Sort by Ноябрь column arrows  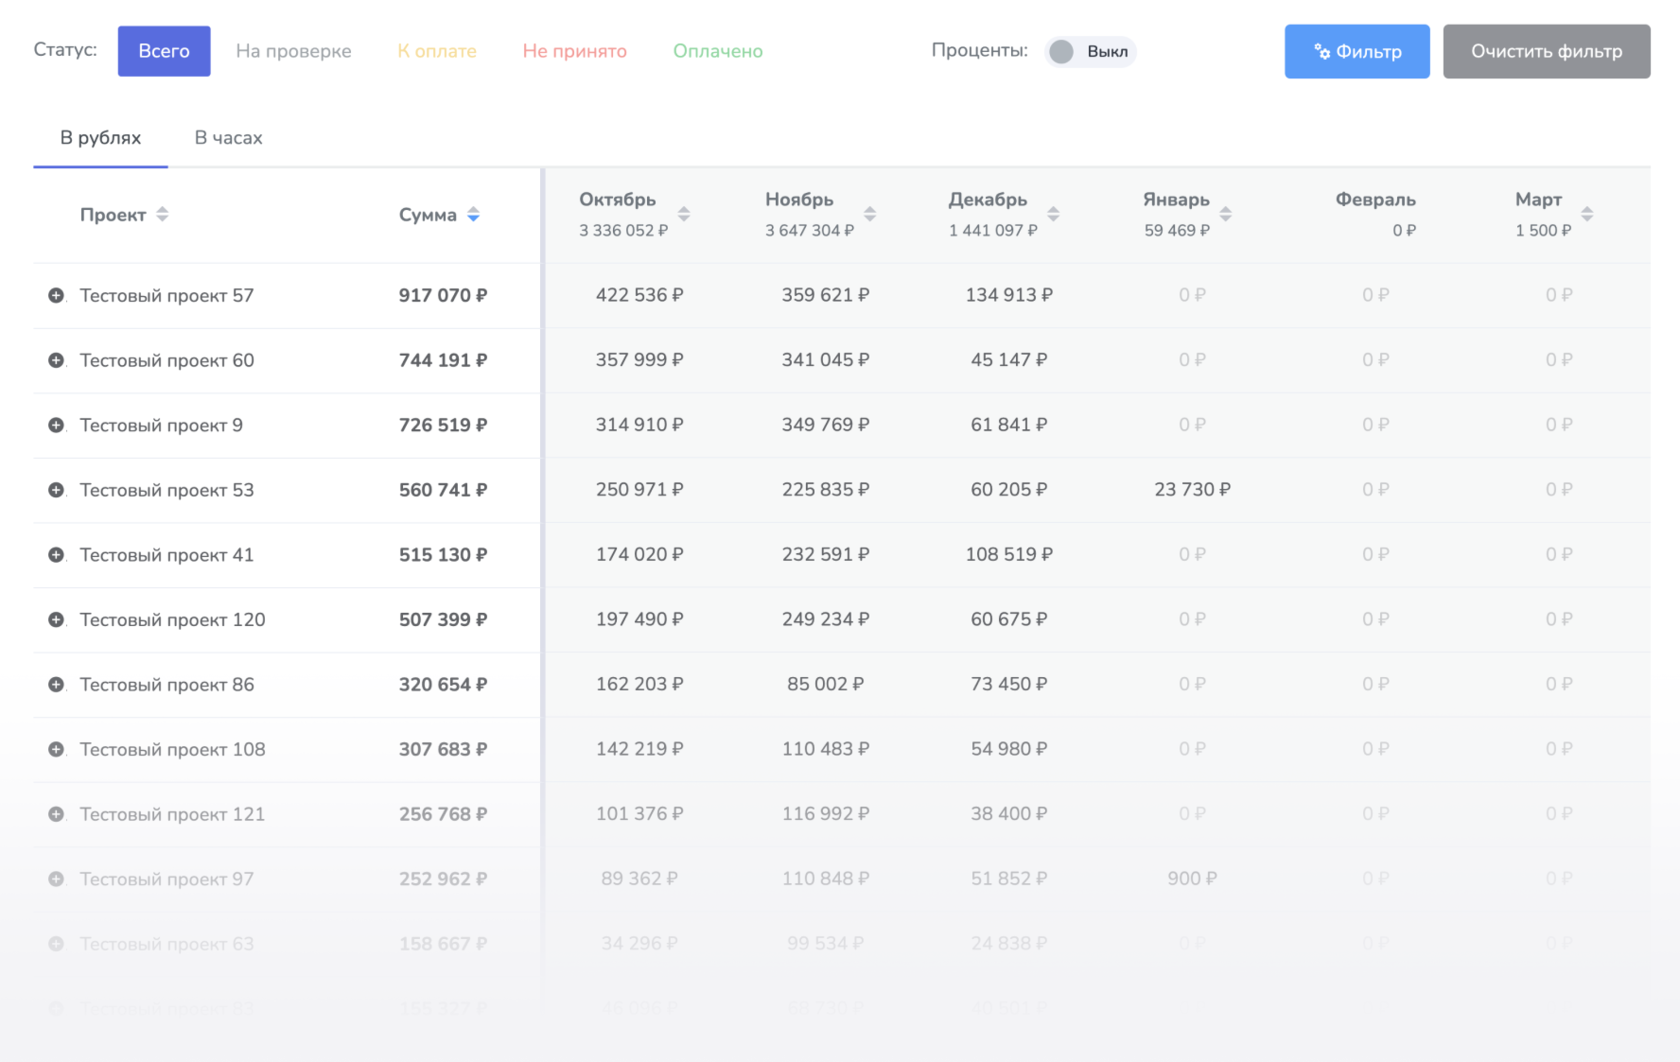click(x=870, y=214)
